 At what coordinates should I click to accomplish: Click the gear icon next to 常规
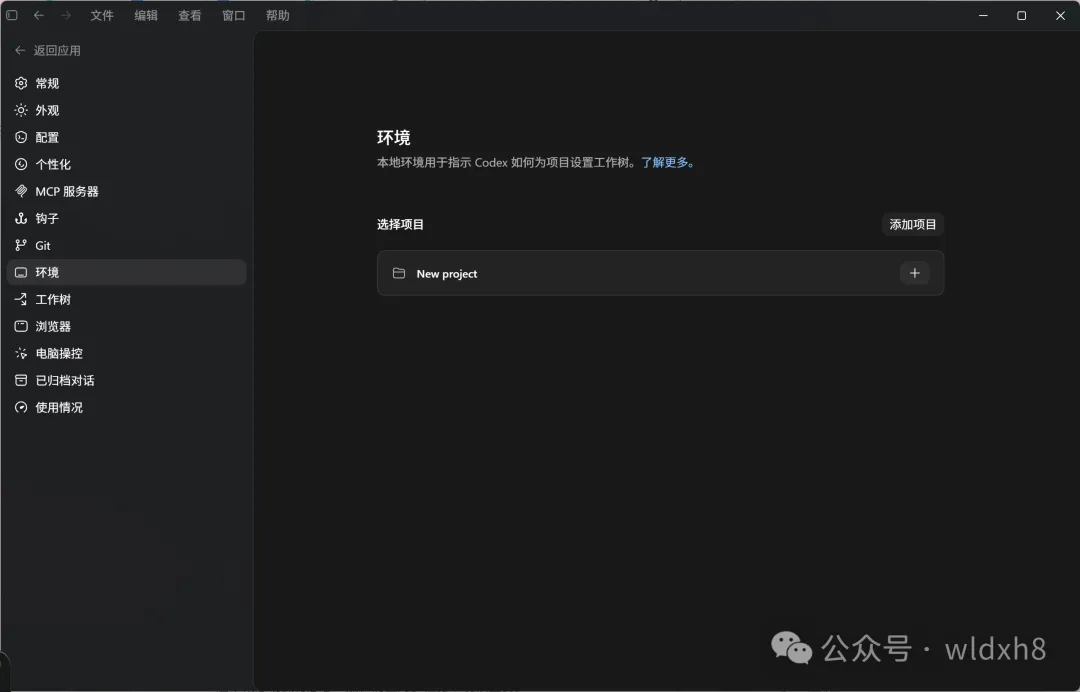21,83
